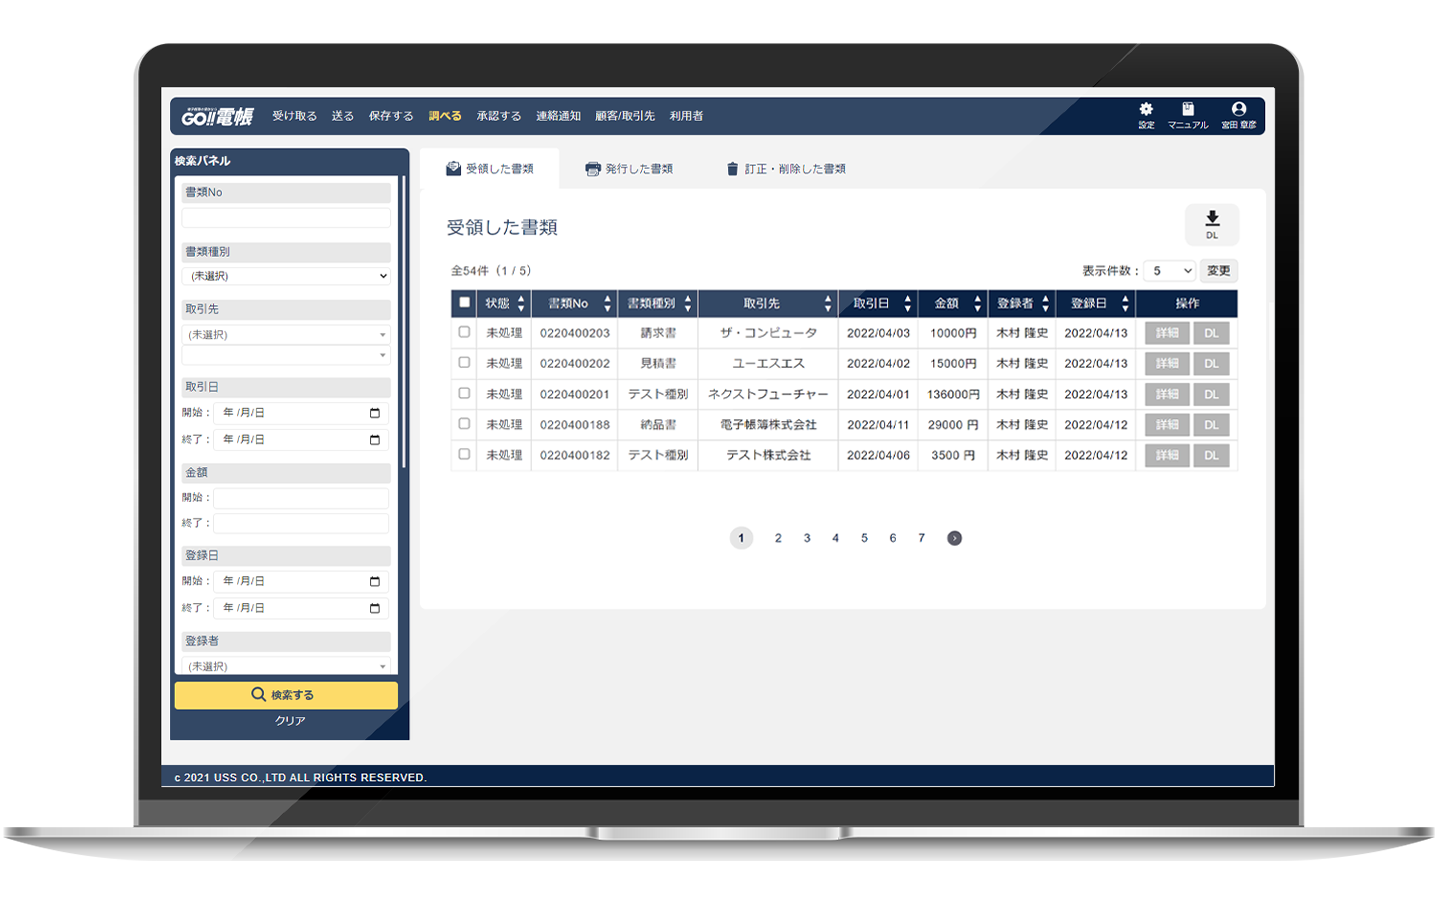This screenshot has width=1444, height=900.
Task: Click the user account profile icon
Action: (x=1238, y=110)
